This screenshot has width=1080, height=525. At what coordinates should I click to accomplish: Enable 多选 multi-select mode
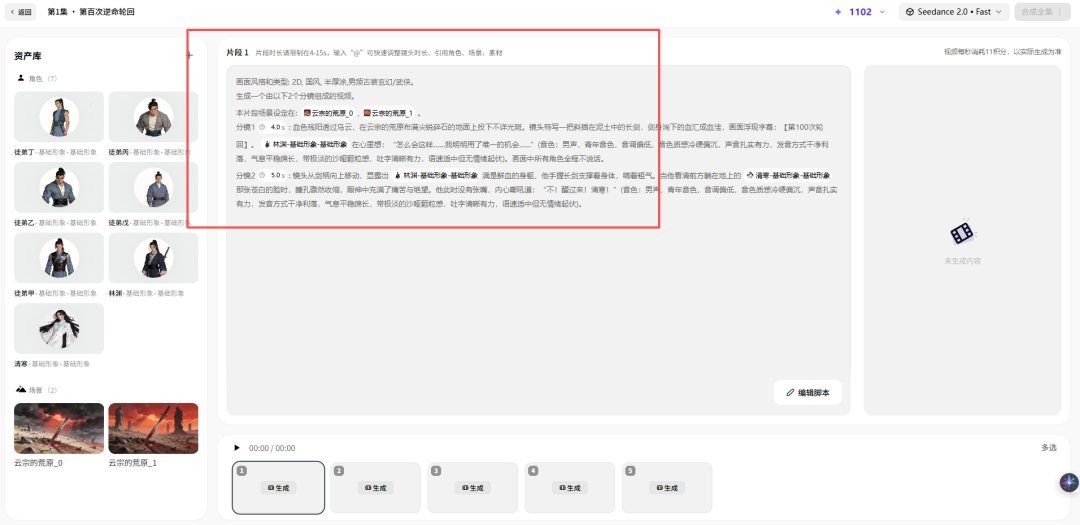tap(1048, 448)
